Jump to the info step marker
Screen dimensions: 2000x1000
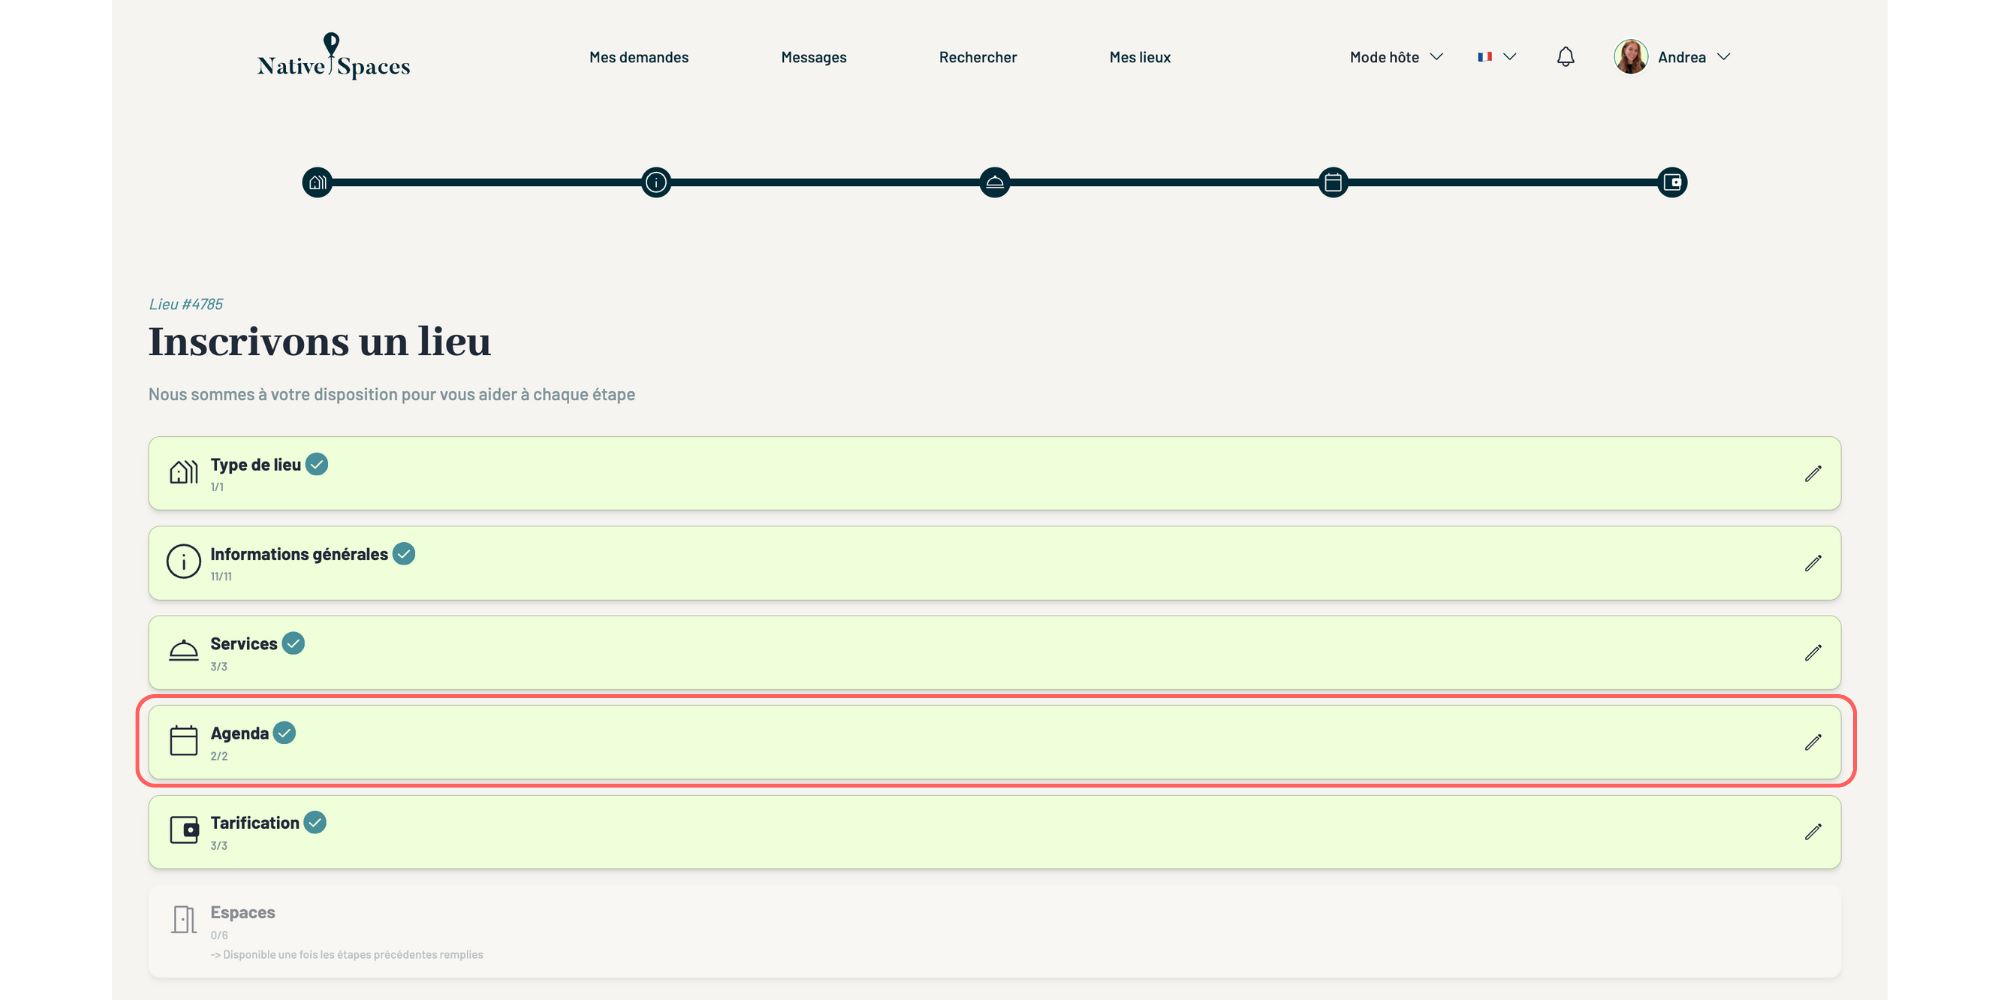click(x=656, y=183)
